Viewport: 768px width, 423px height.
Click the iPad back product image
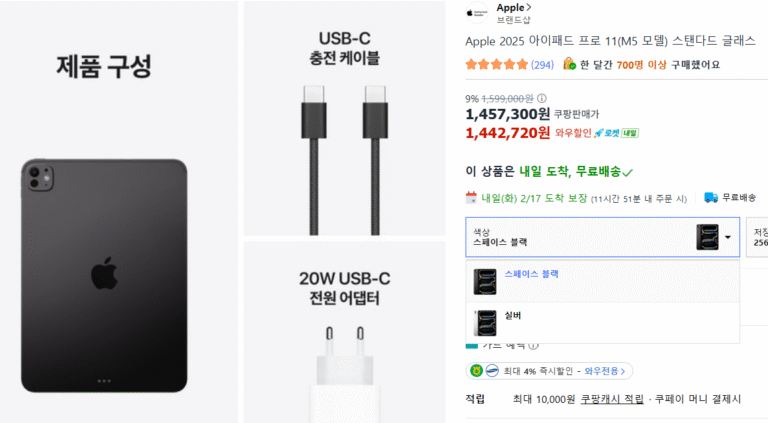point(104,275)
